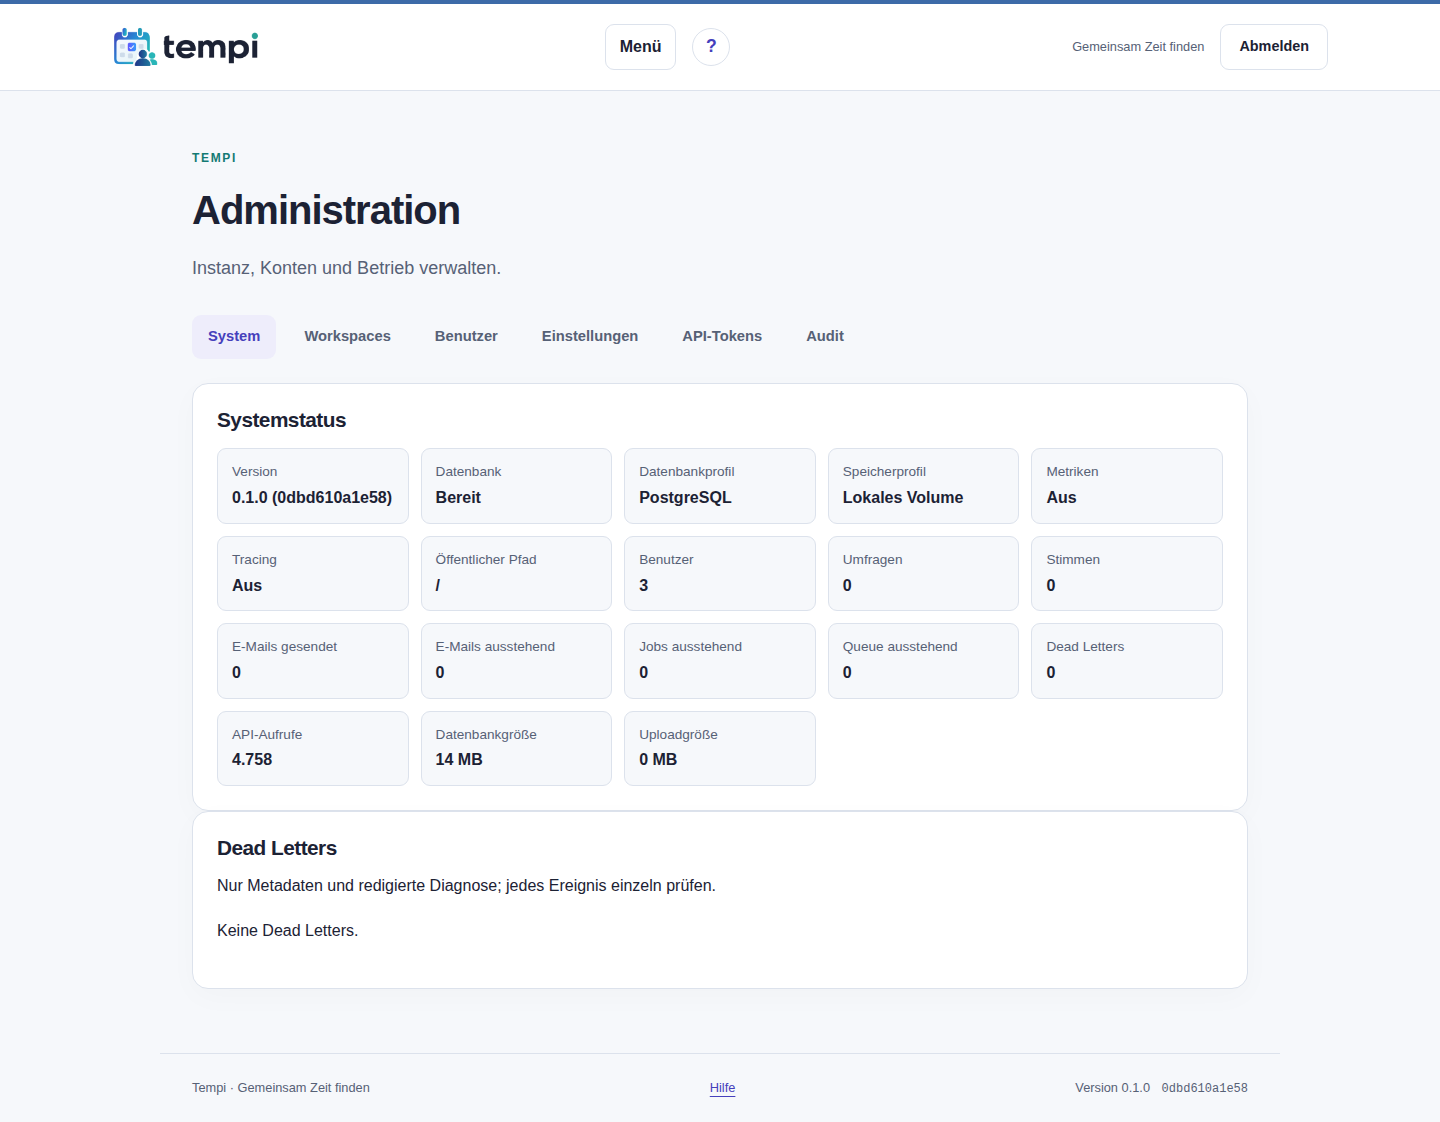Click the Version 0.1.0 (0dbd610a1e58) value
Viewport: 1440px width, 1122px height.
pos(312,498)
